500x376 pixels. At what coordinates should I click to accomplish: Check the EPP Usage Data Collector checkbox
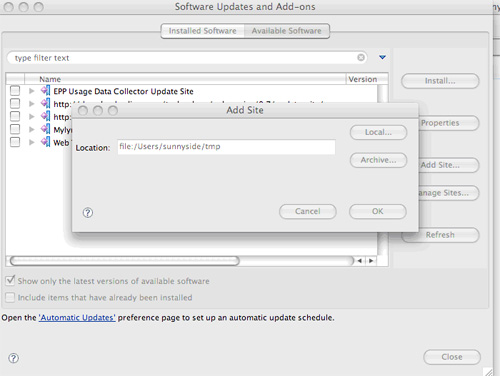tap(15, 91)
